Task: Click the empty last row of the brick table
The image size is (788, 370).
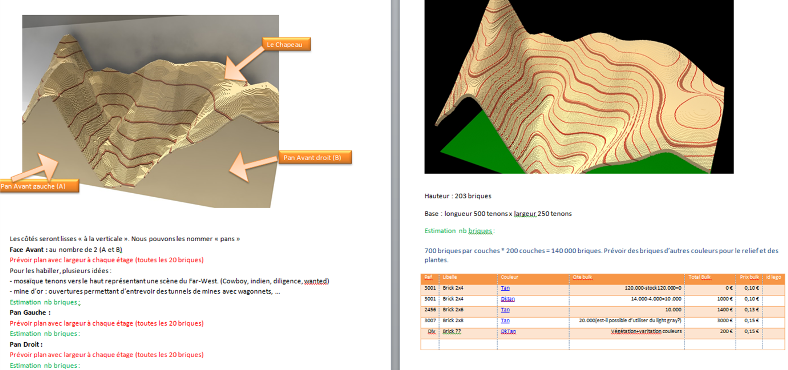Action: [603, 344]
